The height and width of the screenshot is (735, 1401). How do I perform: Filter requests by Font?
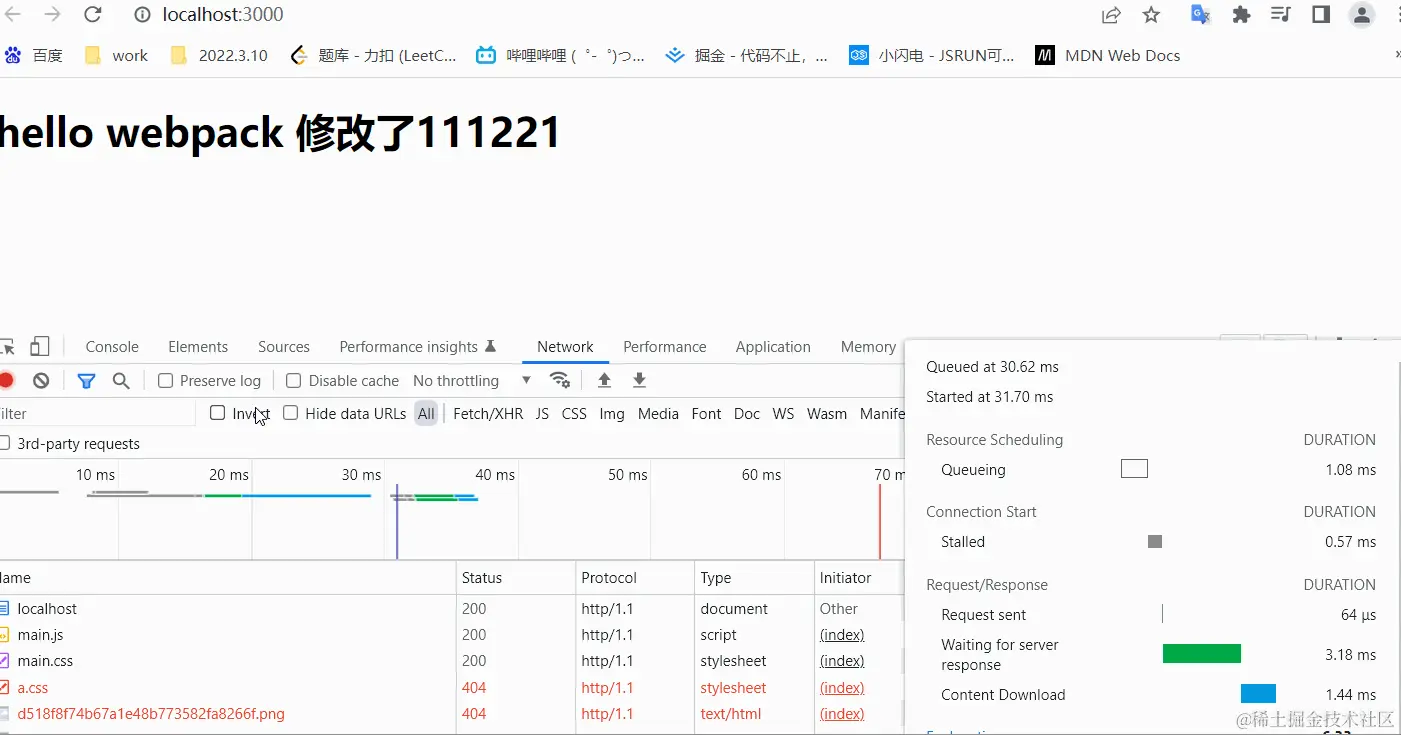click(x=706, y=414)
